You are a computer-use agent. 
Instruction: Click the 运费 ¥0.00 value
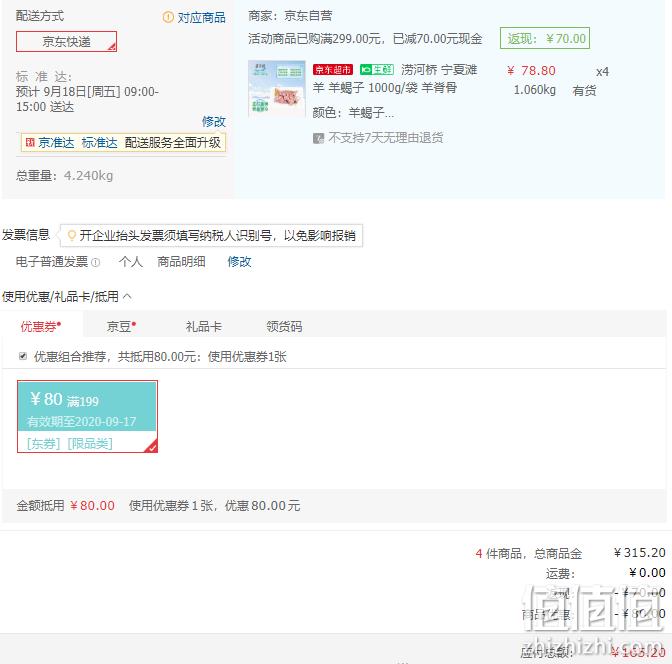click(647, 573)
